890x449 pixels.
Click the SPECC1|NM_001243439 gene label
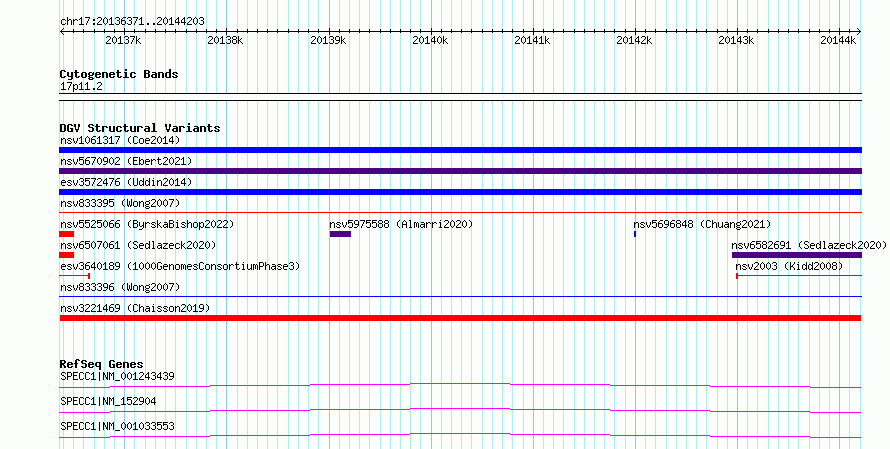(x=117, y=376)
